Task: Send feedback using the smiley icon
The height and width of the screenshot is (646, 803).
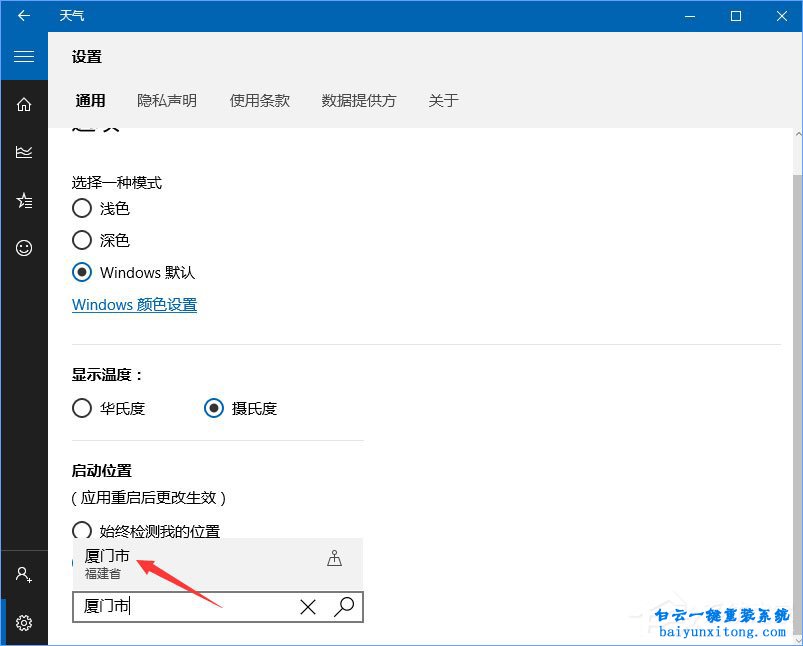Action: [24, 248]
